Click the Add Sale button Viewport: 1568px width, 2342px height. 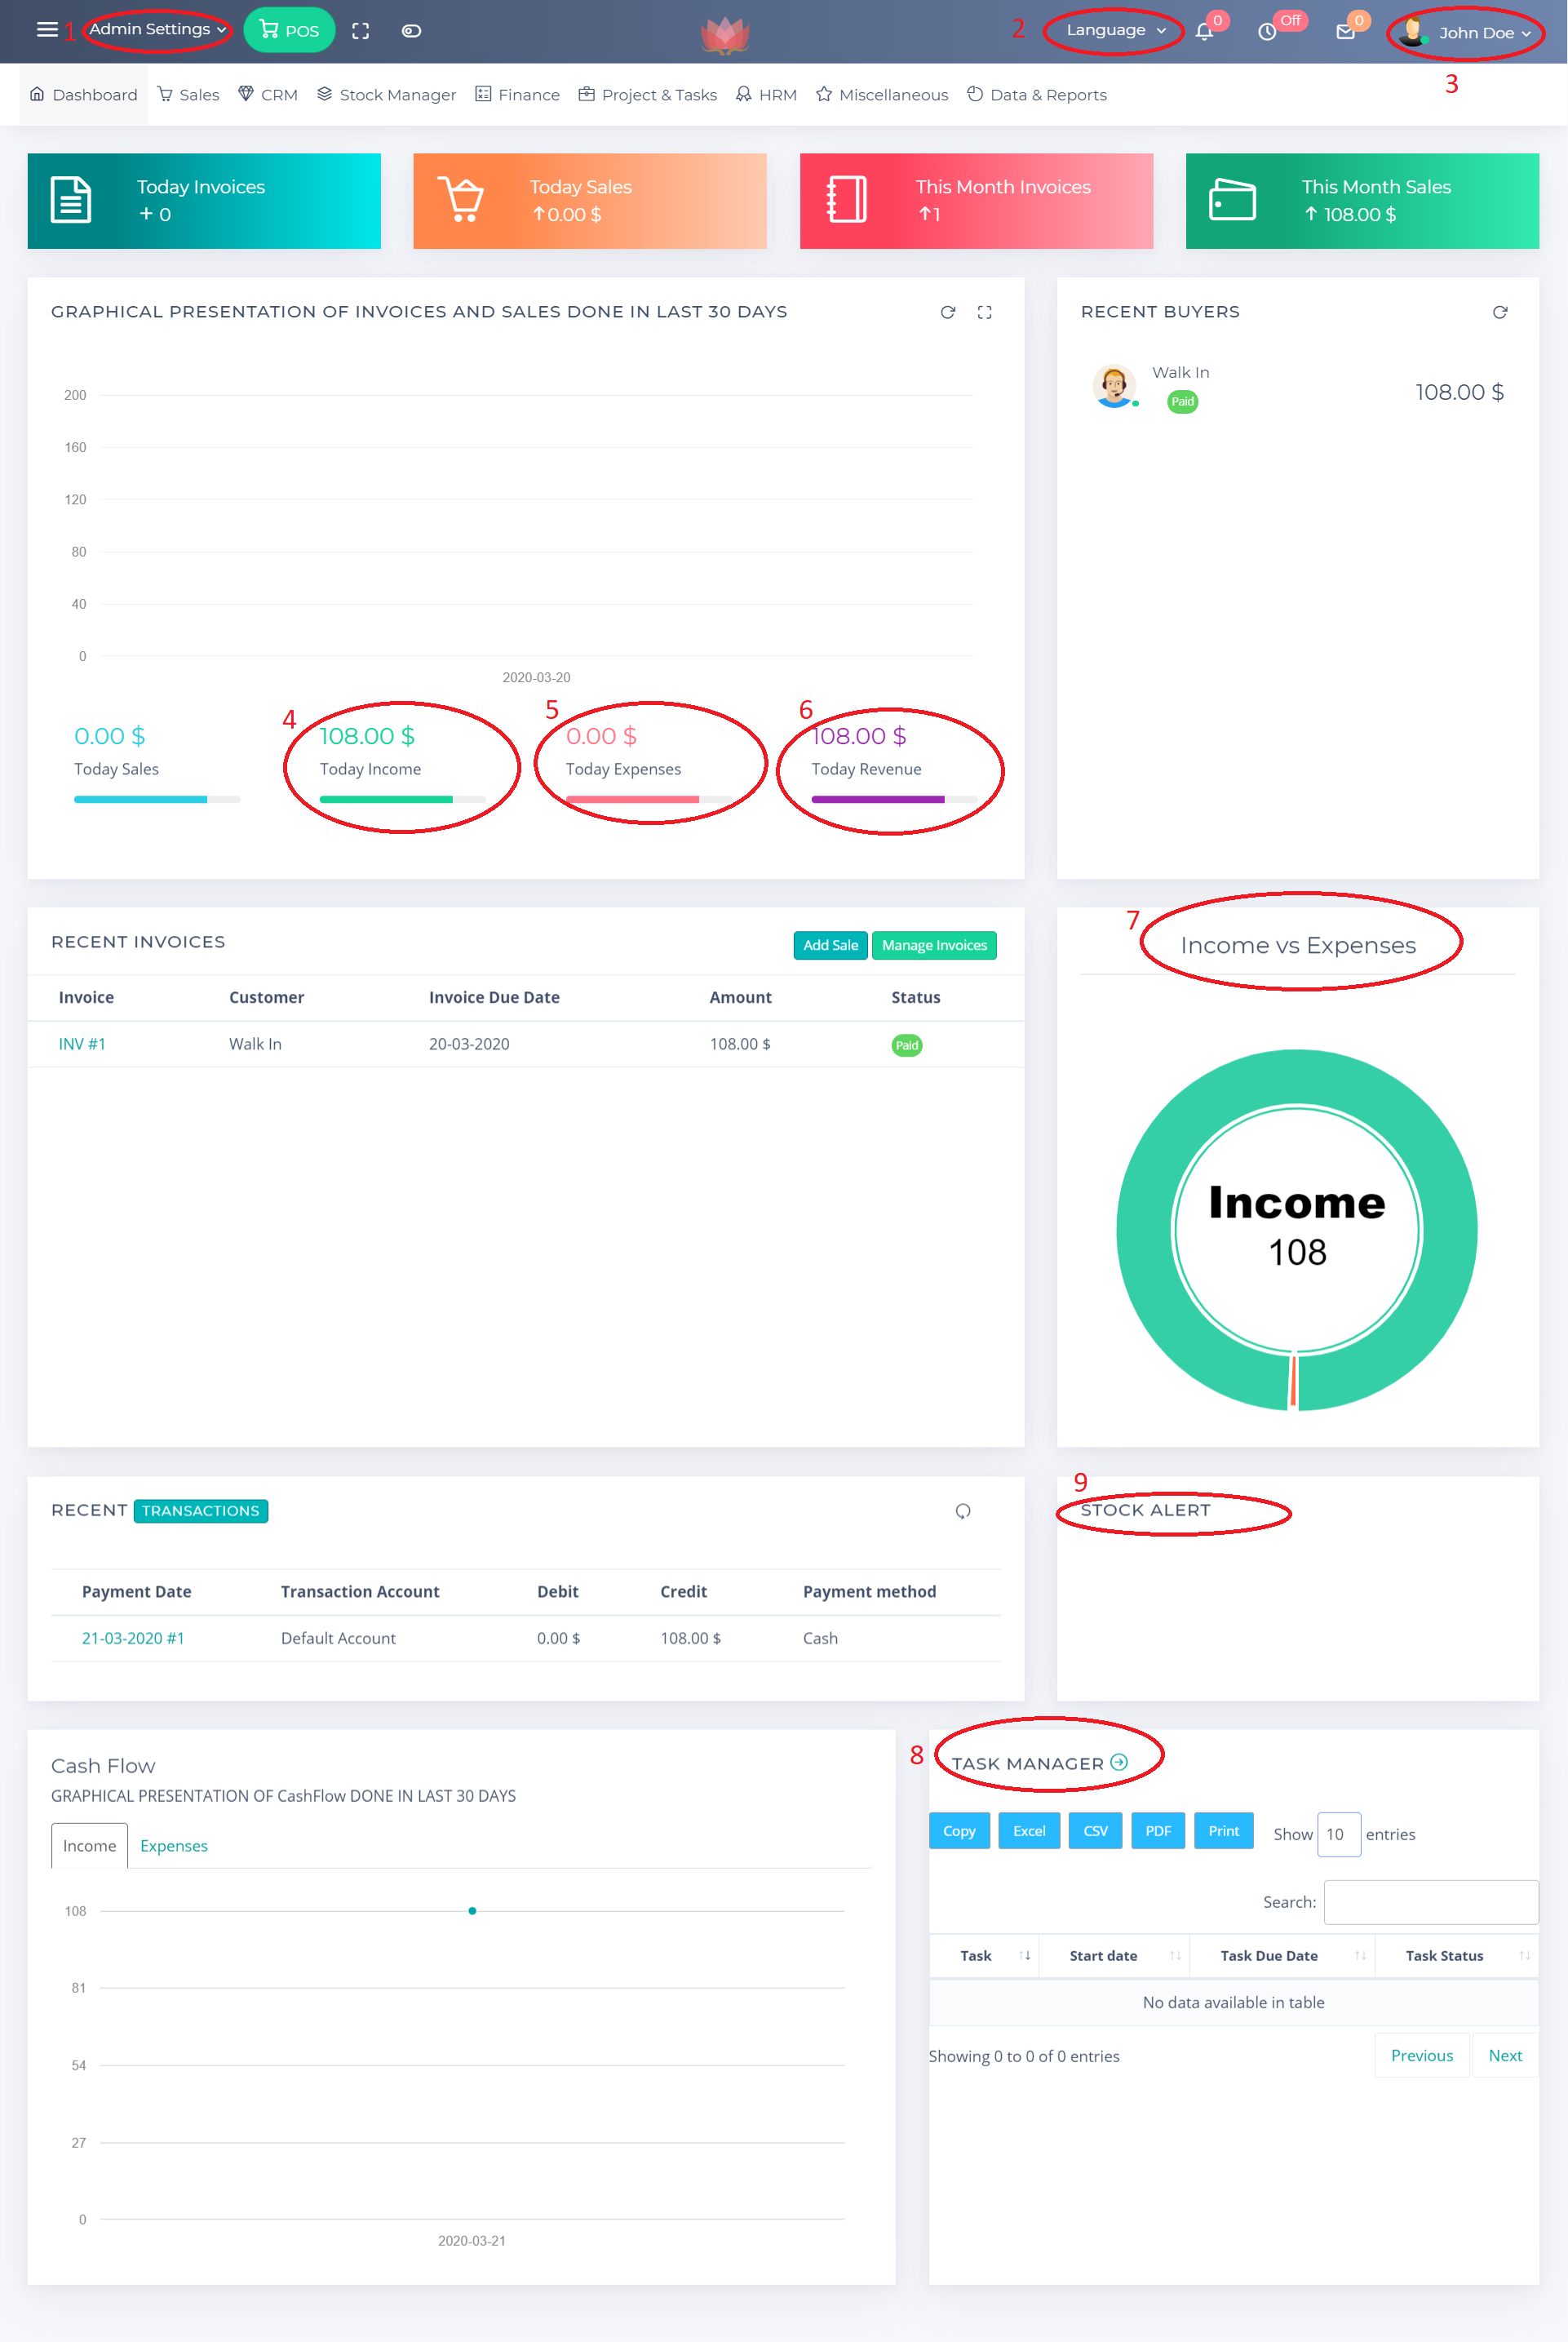tap(830, 945)
